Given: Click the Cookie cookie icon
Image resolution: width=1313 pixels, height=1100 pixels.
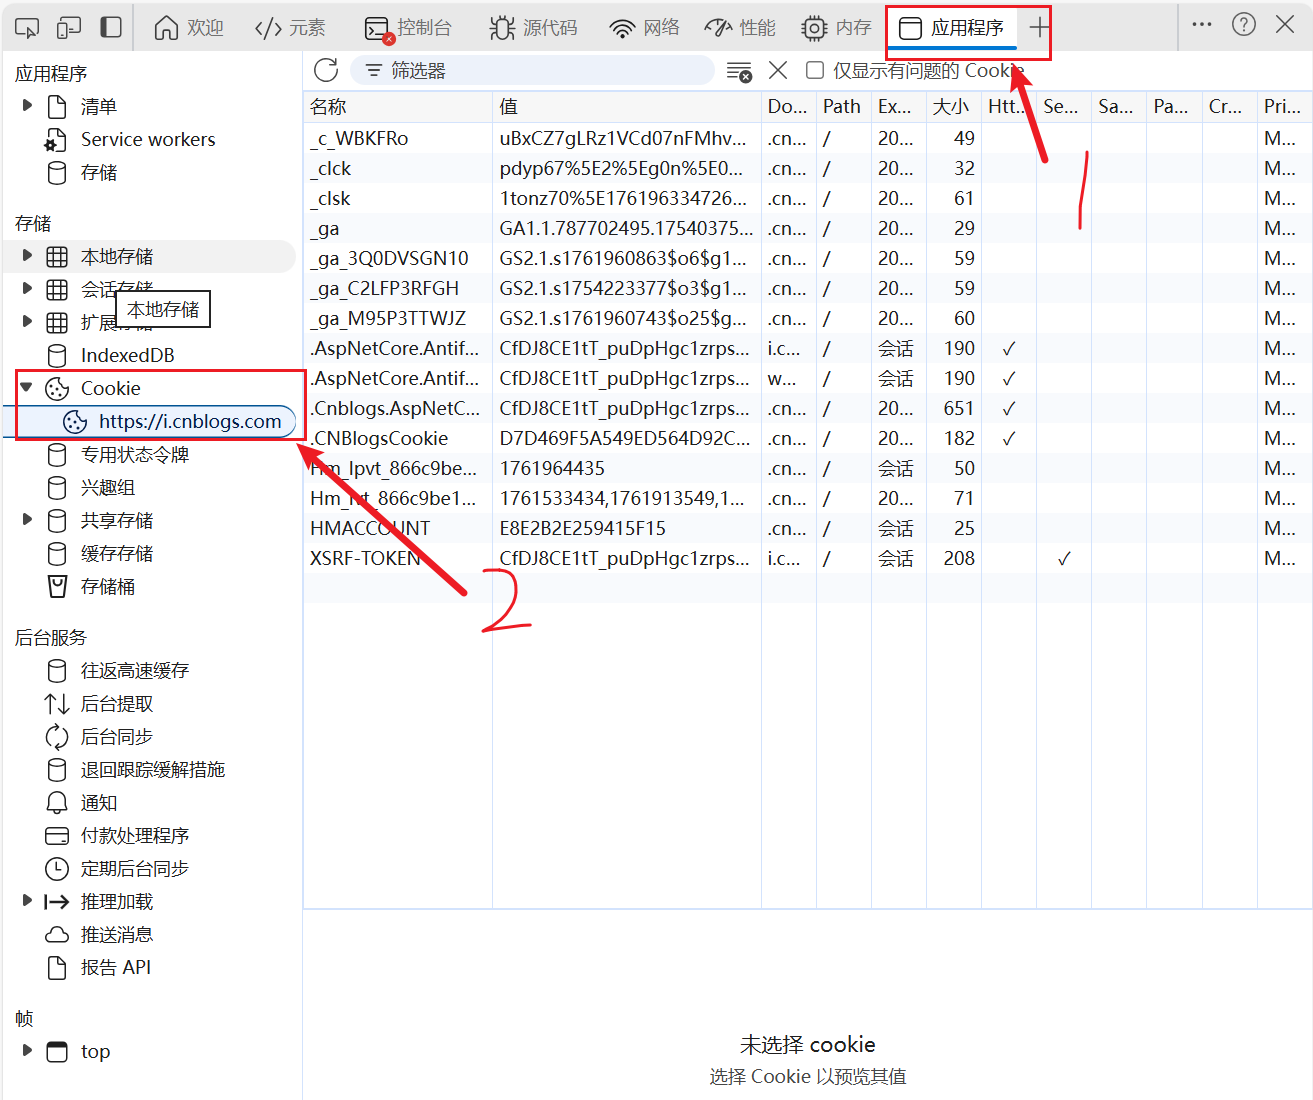Looking at the screenshot, I should pos(58,389).
